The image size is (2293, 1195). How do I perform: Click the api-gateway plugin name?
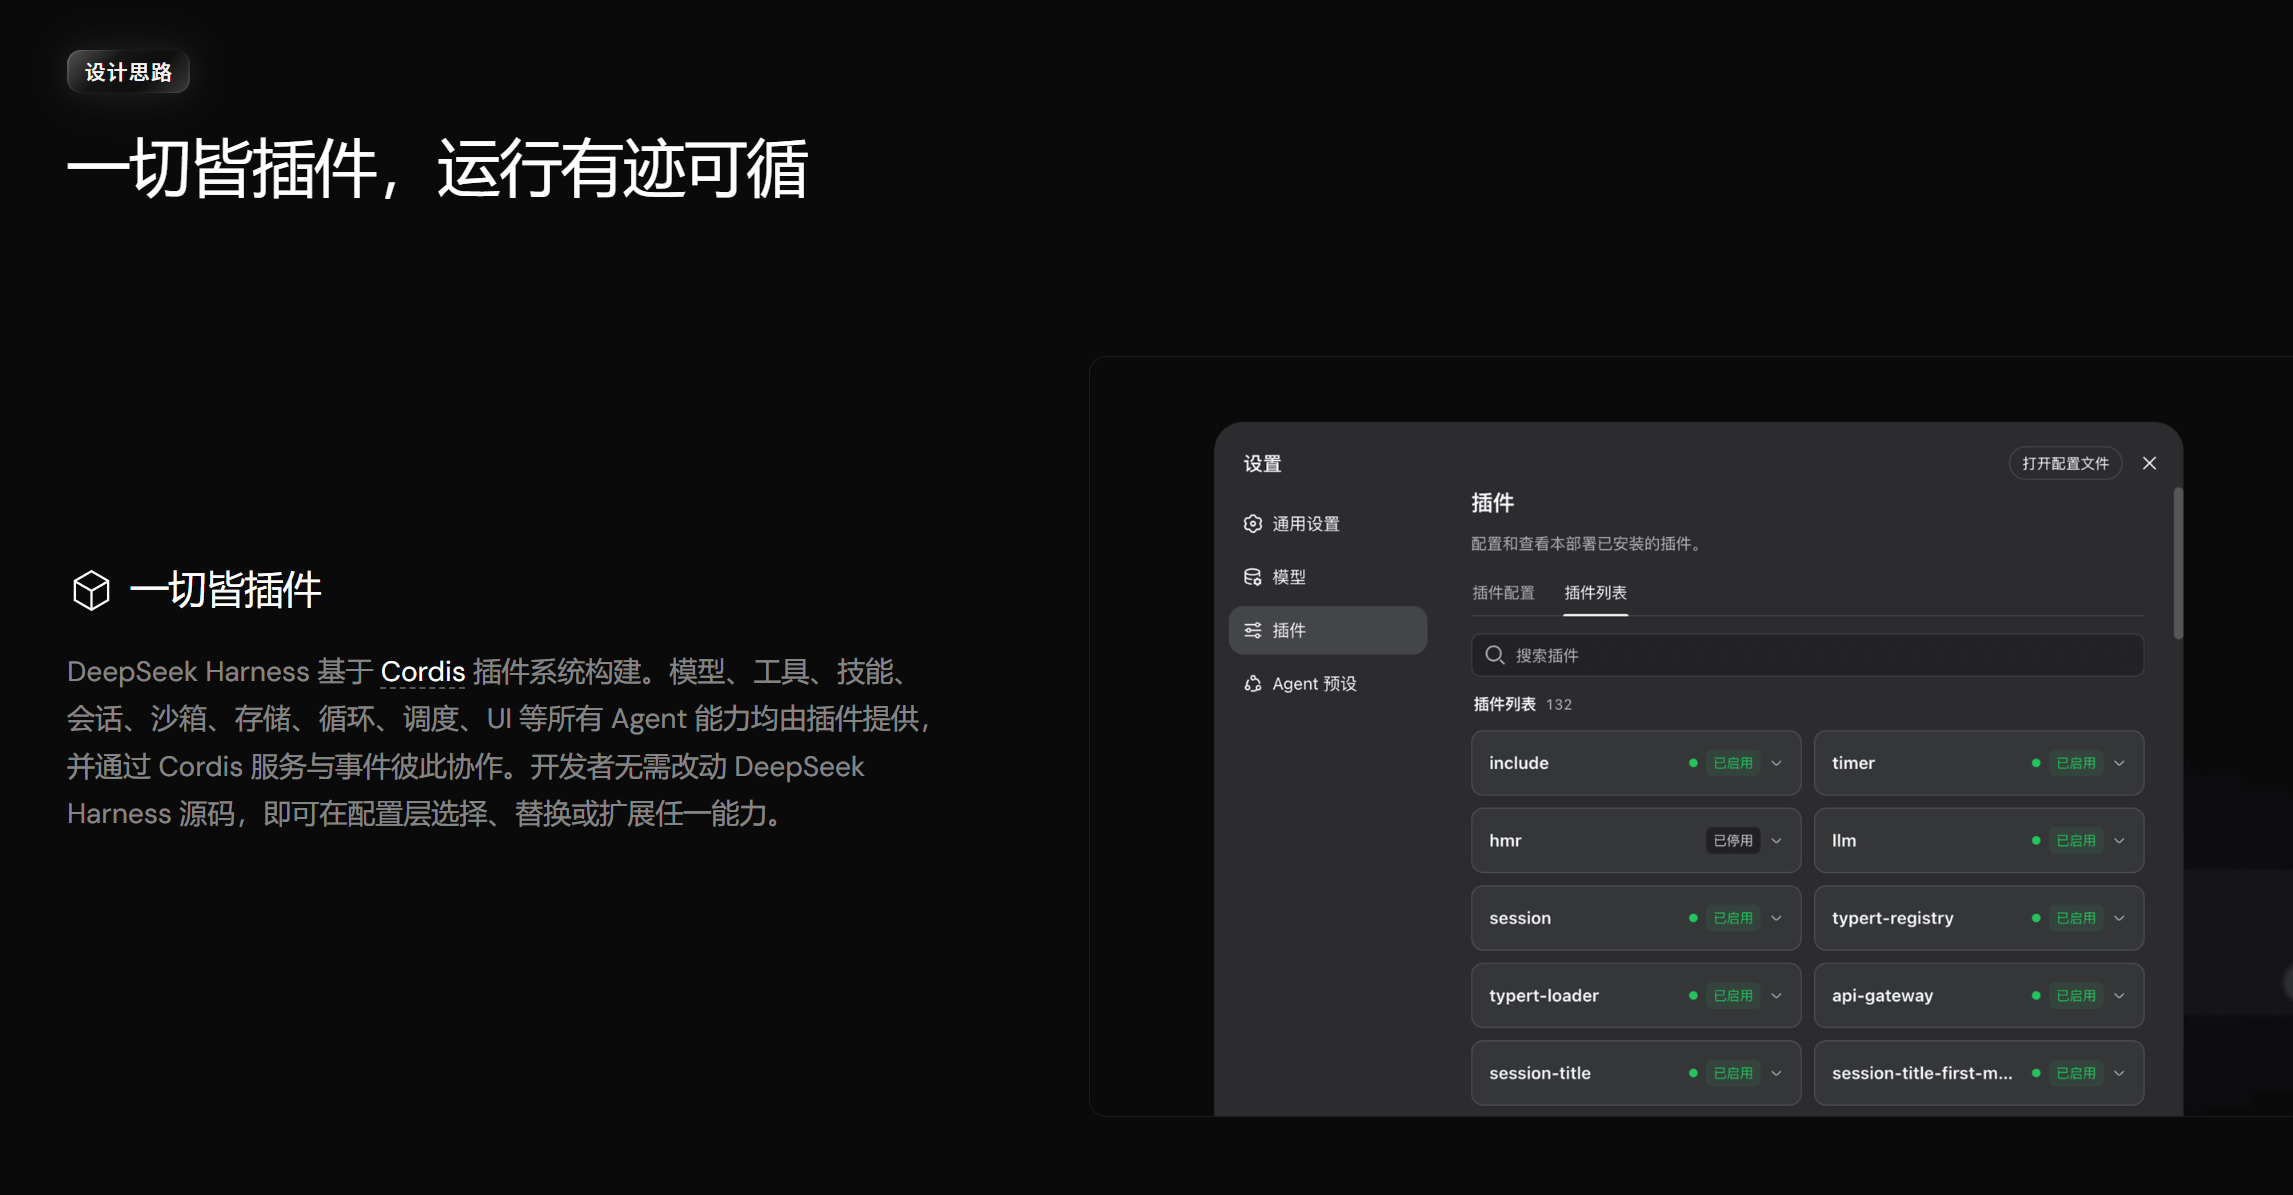[1882, 996]
